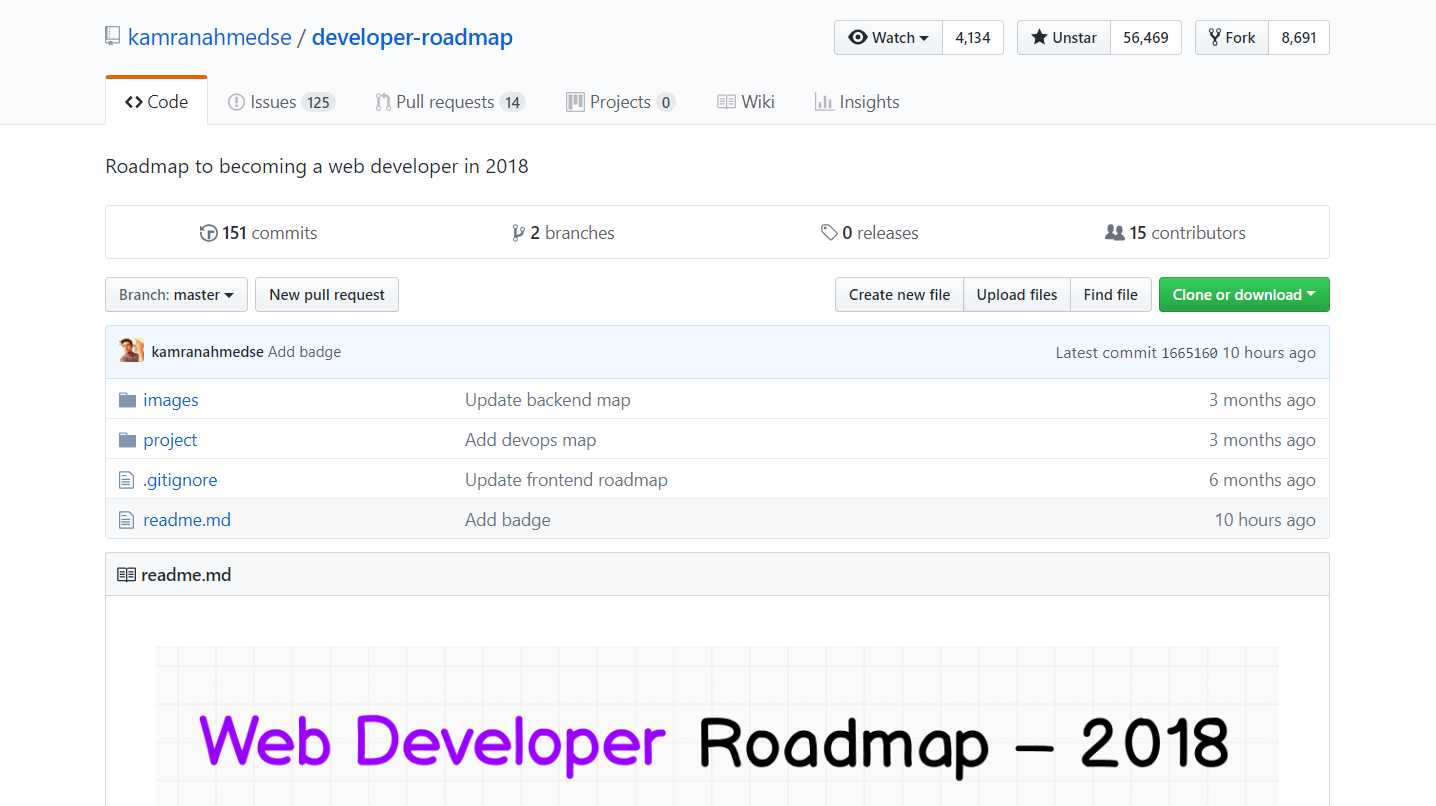Click the branches git icon
The width and height of the screenshot is (1436, 806).
518,233
